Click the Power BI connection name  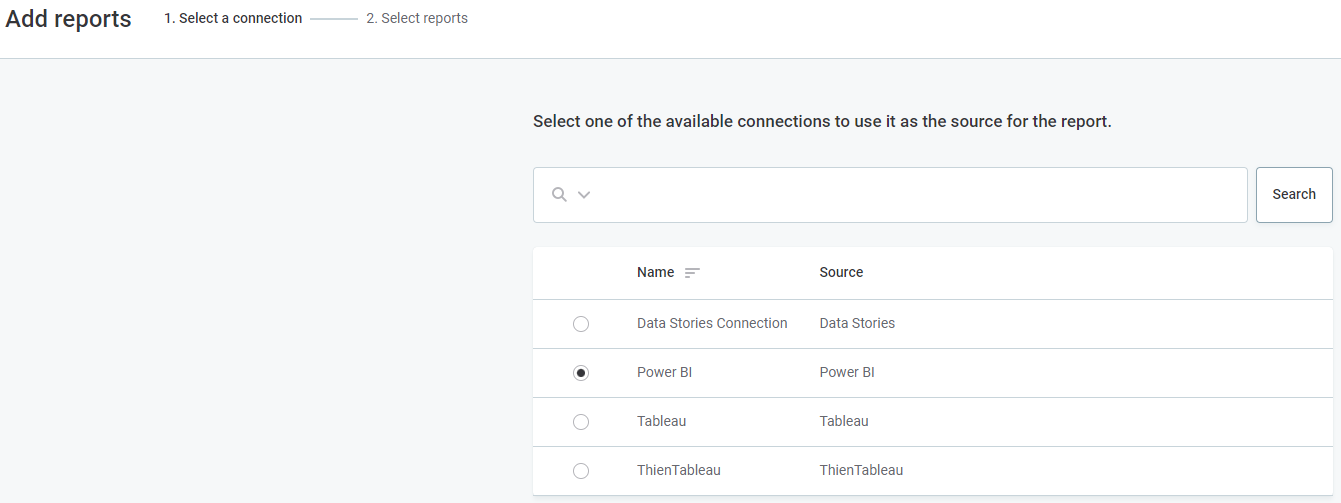click(664, 372)
